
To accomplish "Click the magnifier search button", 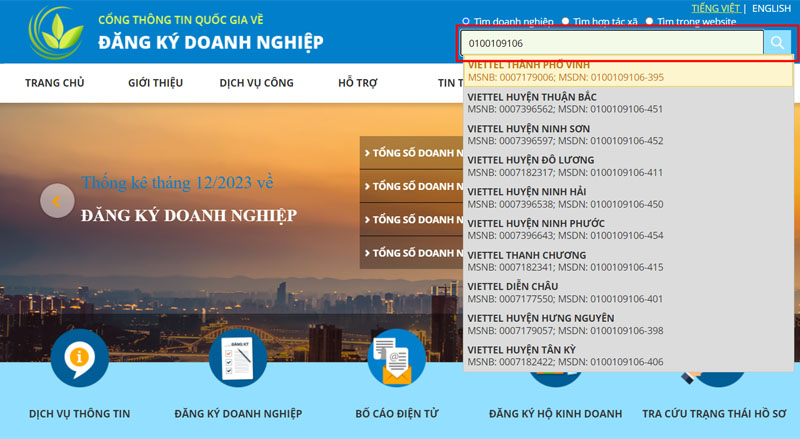I will [x=777, y=42].
